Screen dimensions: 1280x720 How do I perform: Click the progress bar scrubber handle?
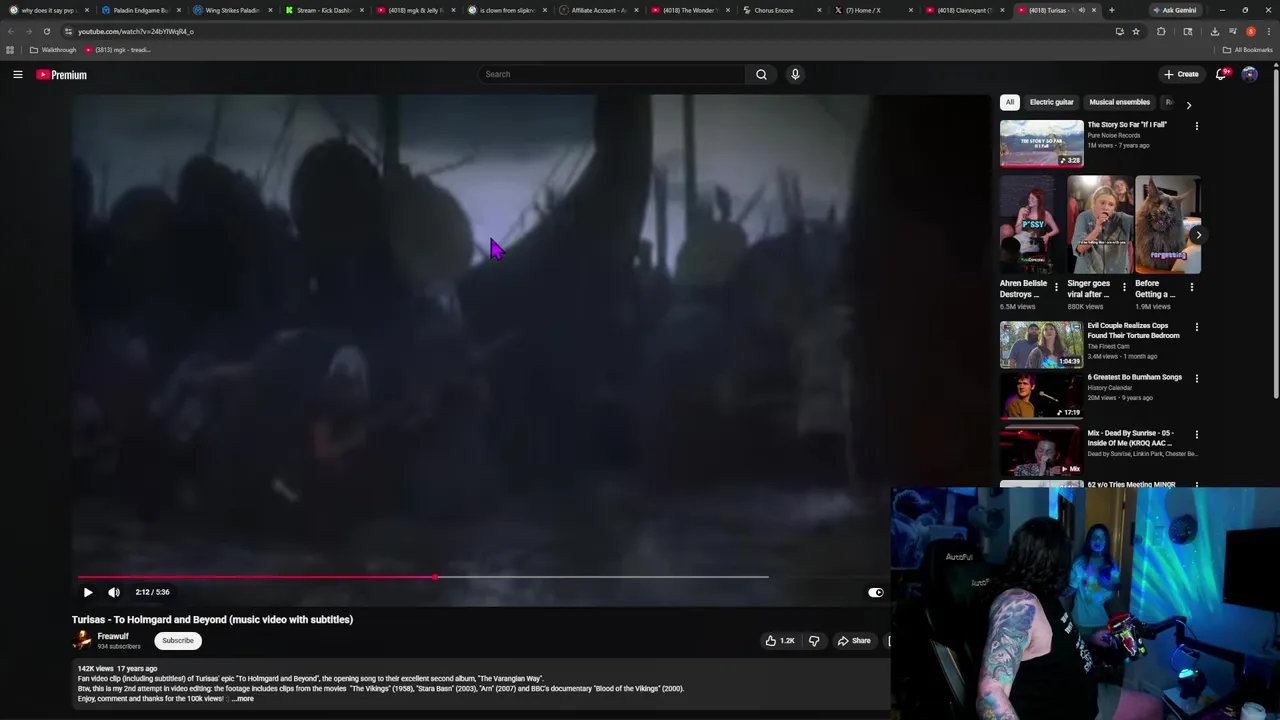(435, 577)
